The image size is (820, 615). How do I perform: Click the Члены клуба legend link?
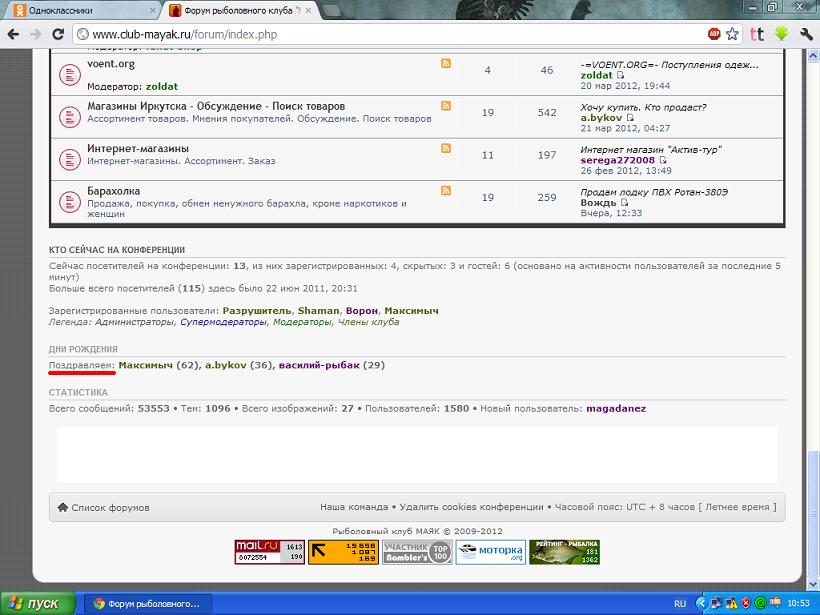pyautogui.click(x=368, y=322)
